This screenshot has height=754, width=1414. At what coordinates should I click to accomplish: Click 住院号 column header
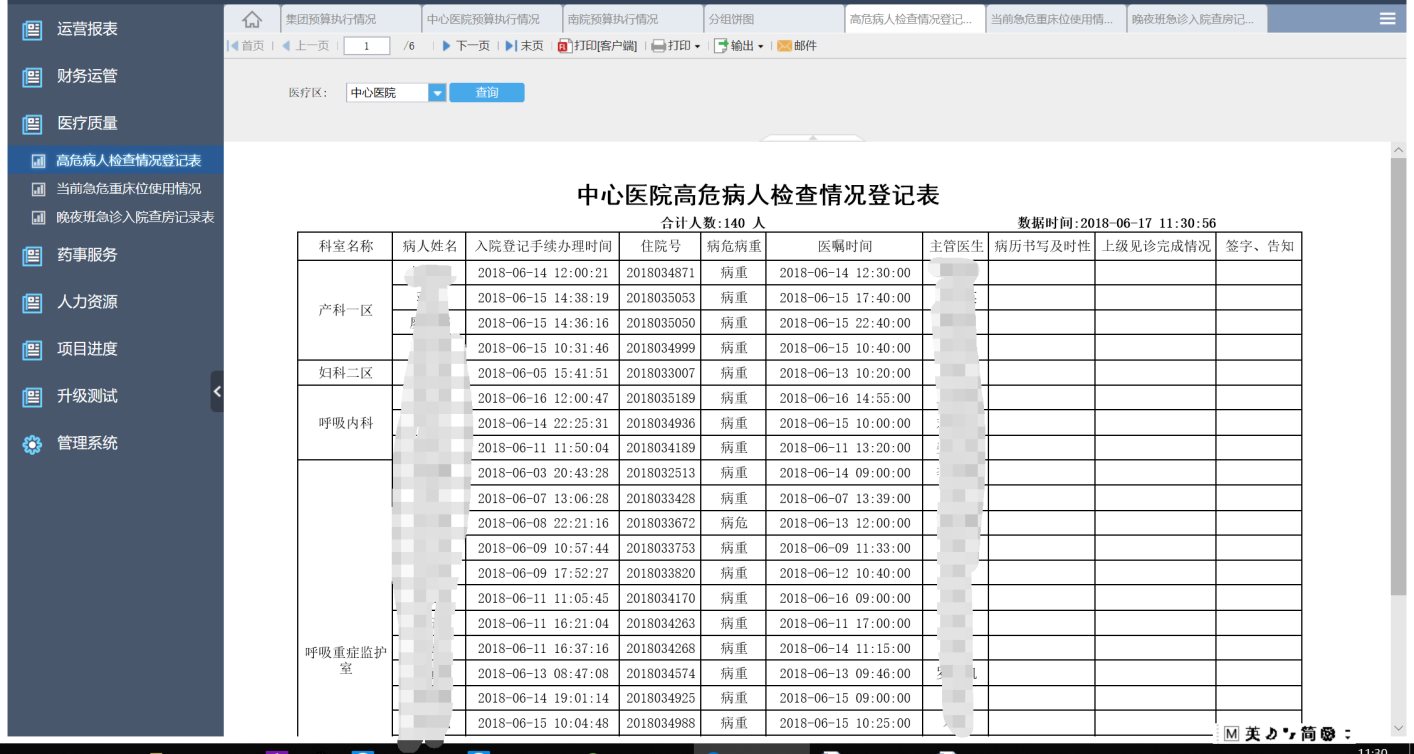pos(660,246)
